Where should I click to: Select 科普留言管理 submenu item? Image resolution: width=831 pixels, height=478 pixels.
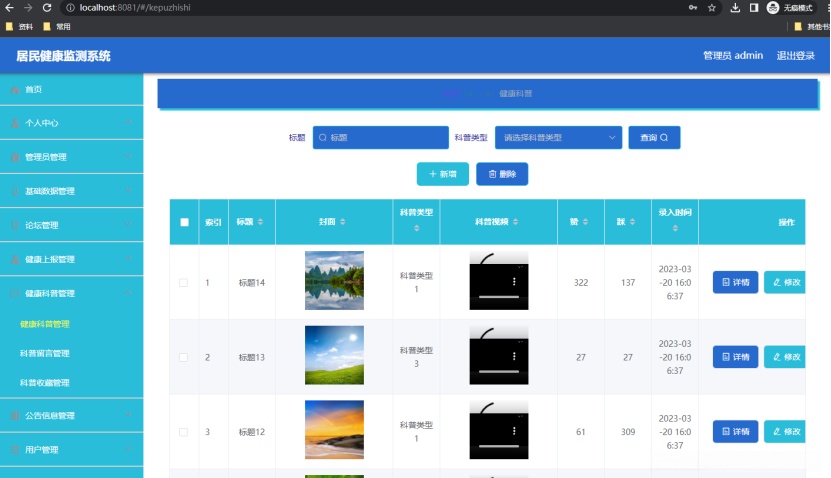tap(45, 353)
